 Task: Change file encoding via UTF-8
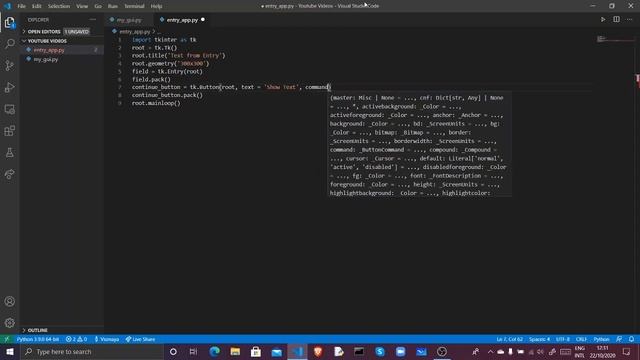tap(562, 339)
